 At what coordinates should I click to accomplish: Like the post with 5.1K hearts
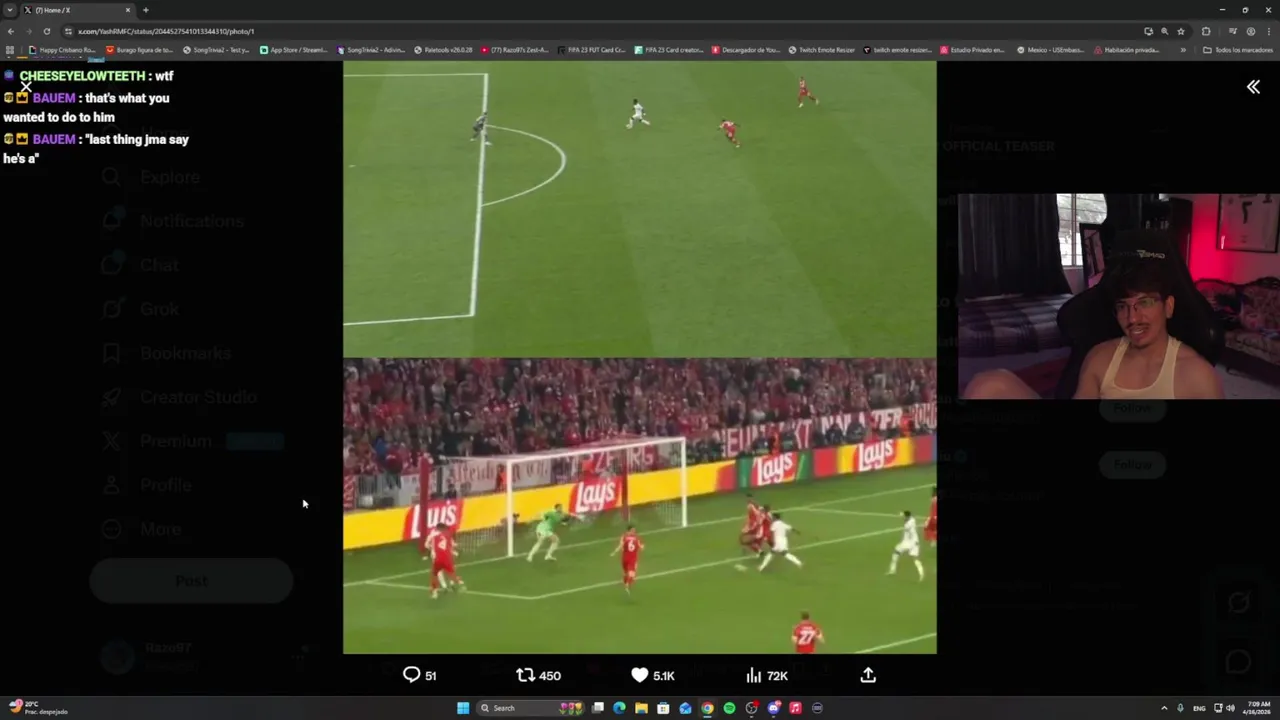pyautogui.click(x=640, y=675)
